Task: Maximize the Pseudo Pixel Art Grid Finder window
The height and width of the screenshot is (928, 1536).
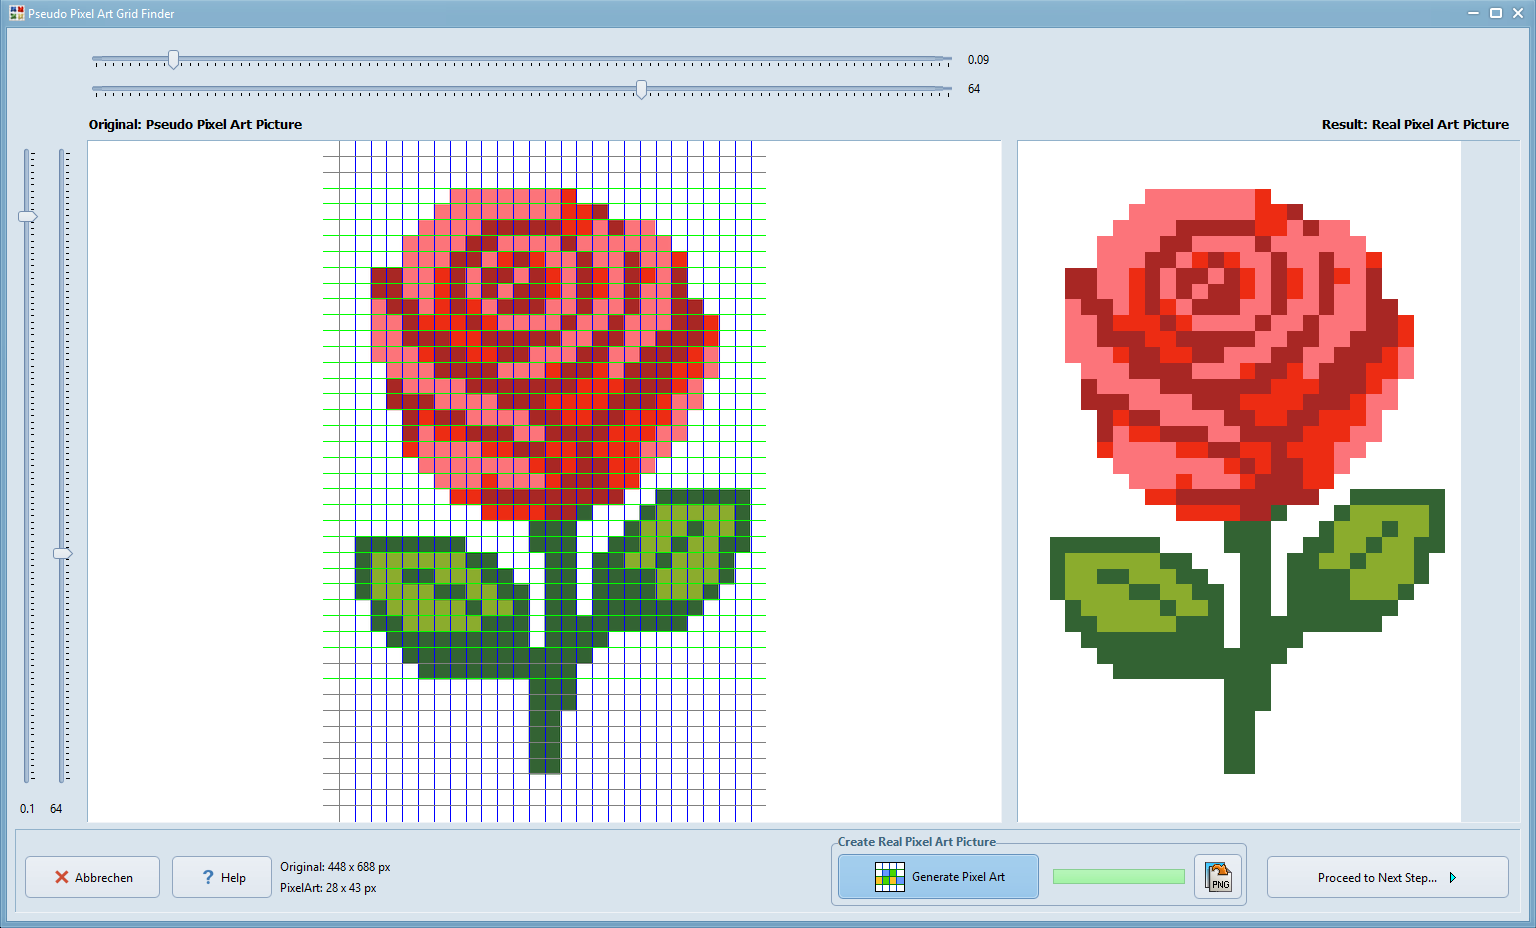Action: pos(1496,13)
